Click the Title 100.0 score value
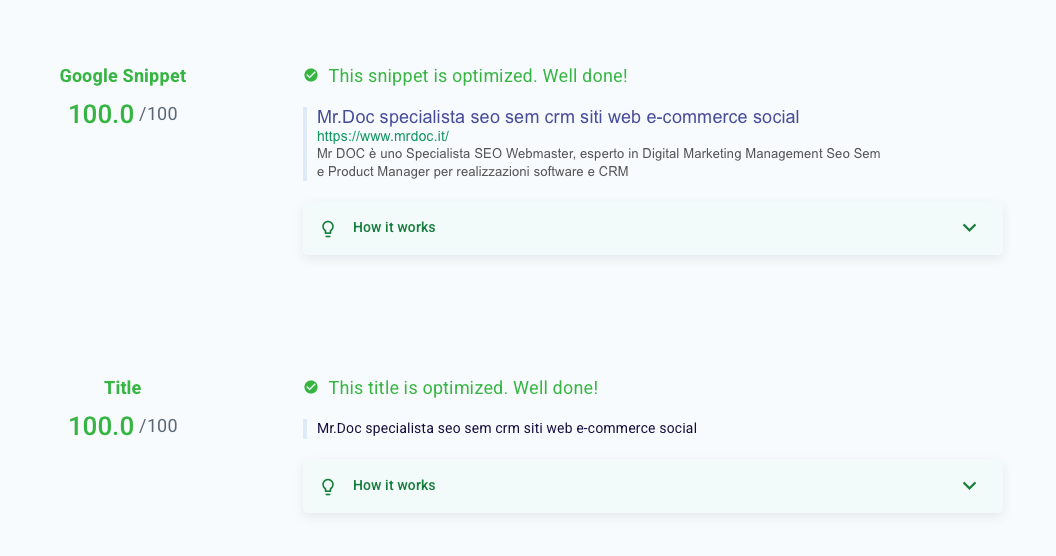Screen dimensions: 1056x556 101,425
